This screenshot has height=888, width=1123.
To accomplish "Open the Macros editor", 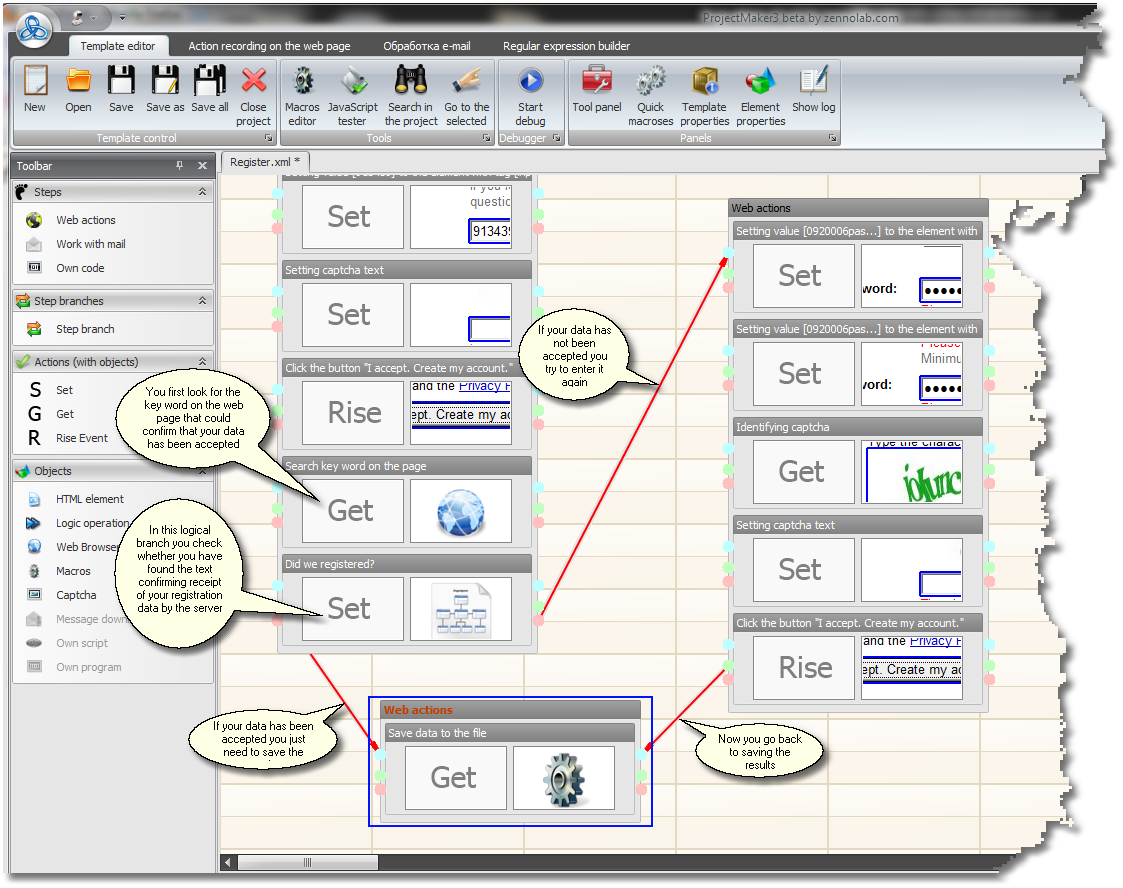I will 302,89.
